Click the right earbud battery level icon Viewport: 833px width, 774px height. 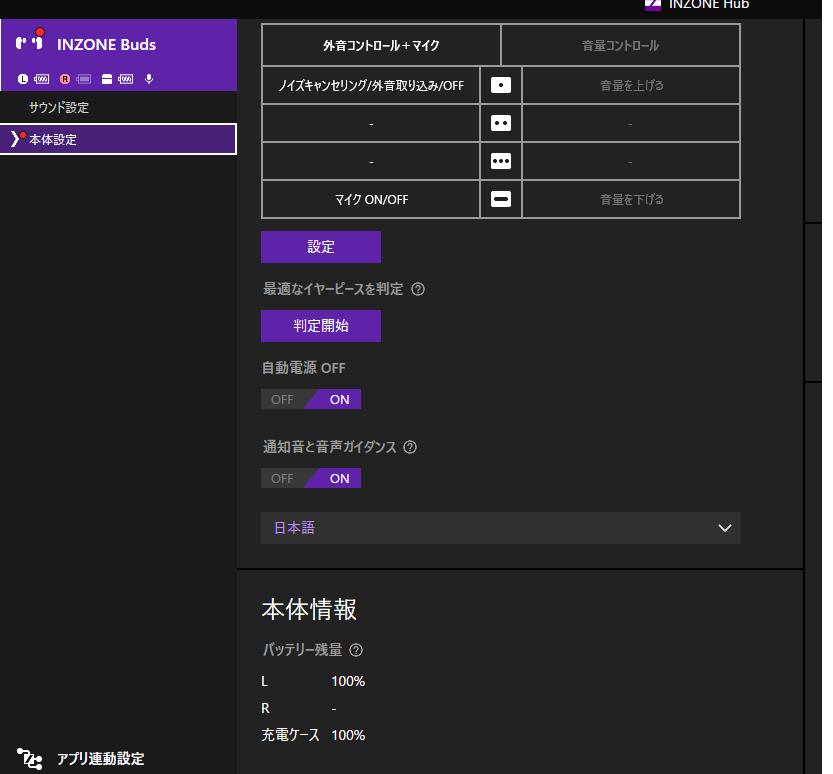click(83, 79)
